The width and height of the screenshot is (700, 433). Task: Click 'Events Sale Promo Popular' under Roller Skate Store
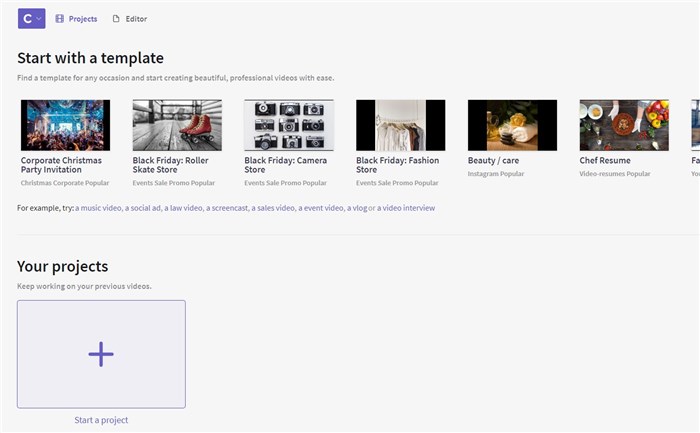point(174,183)
